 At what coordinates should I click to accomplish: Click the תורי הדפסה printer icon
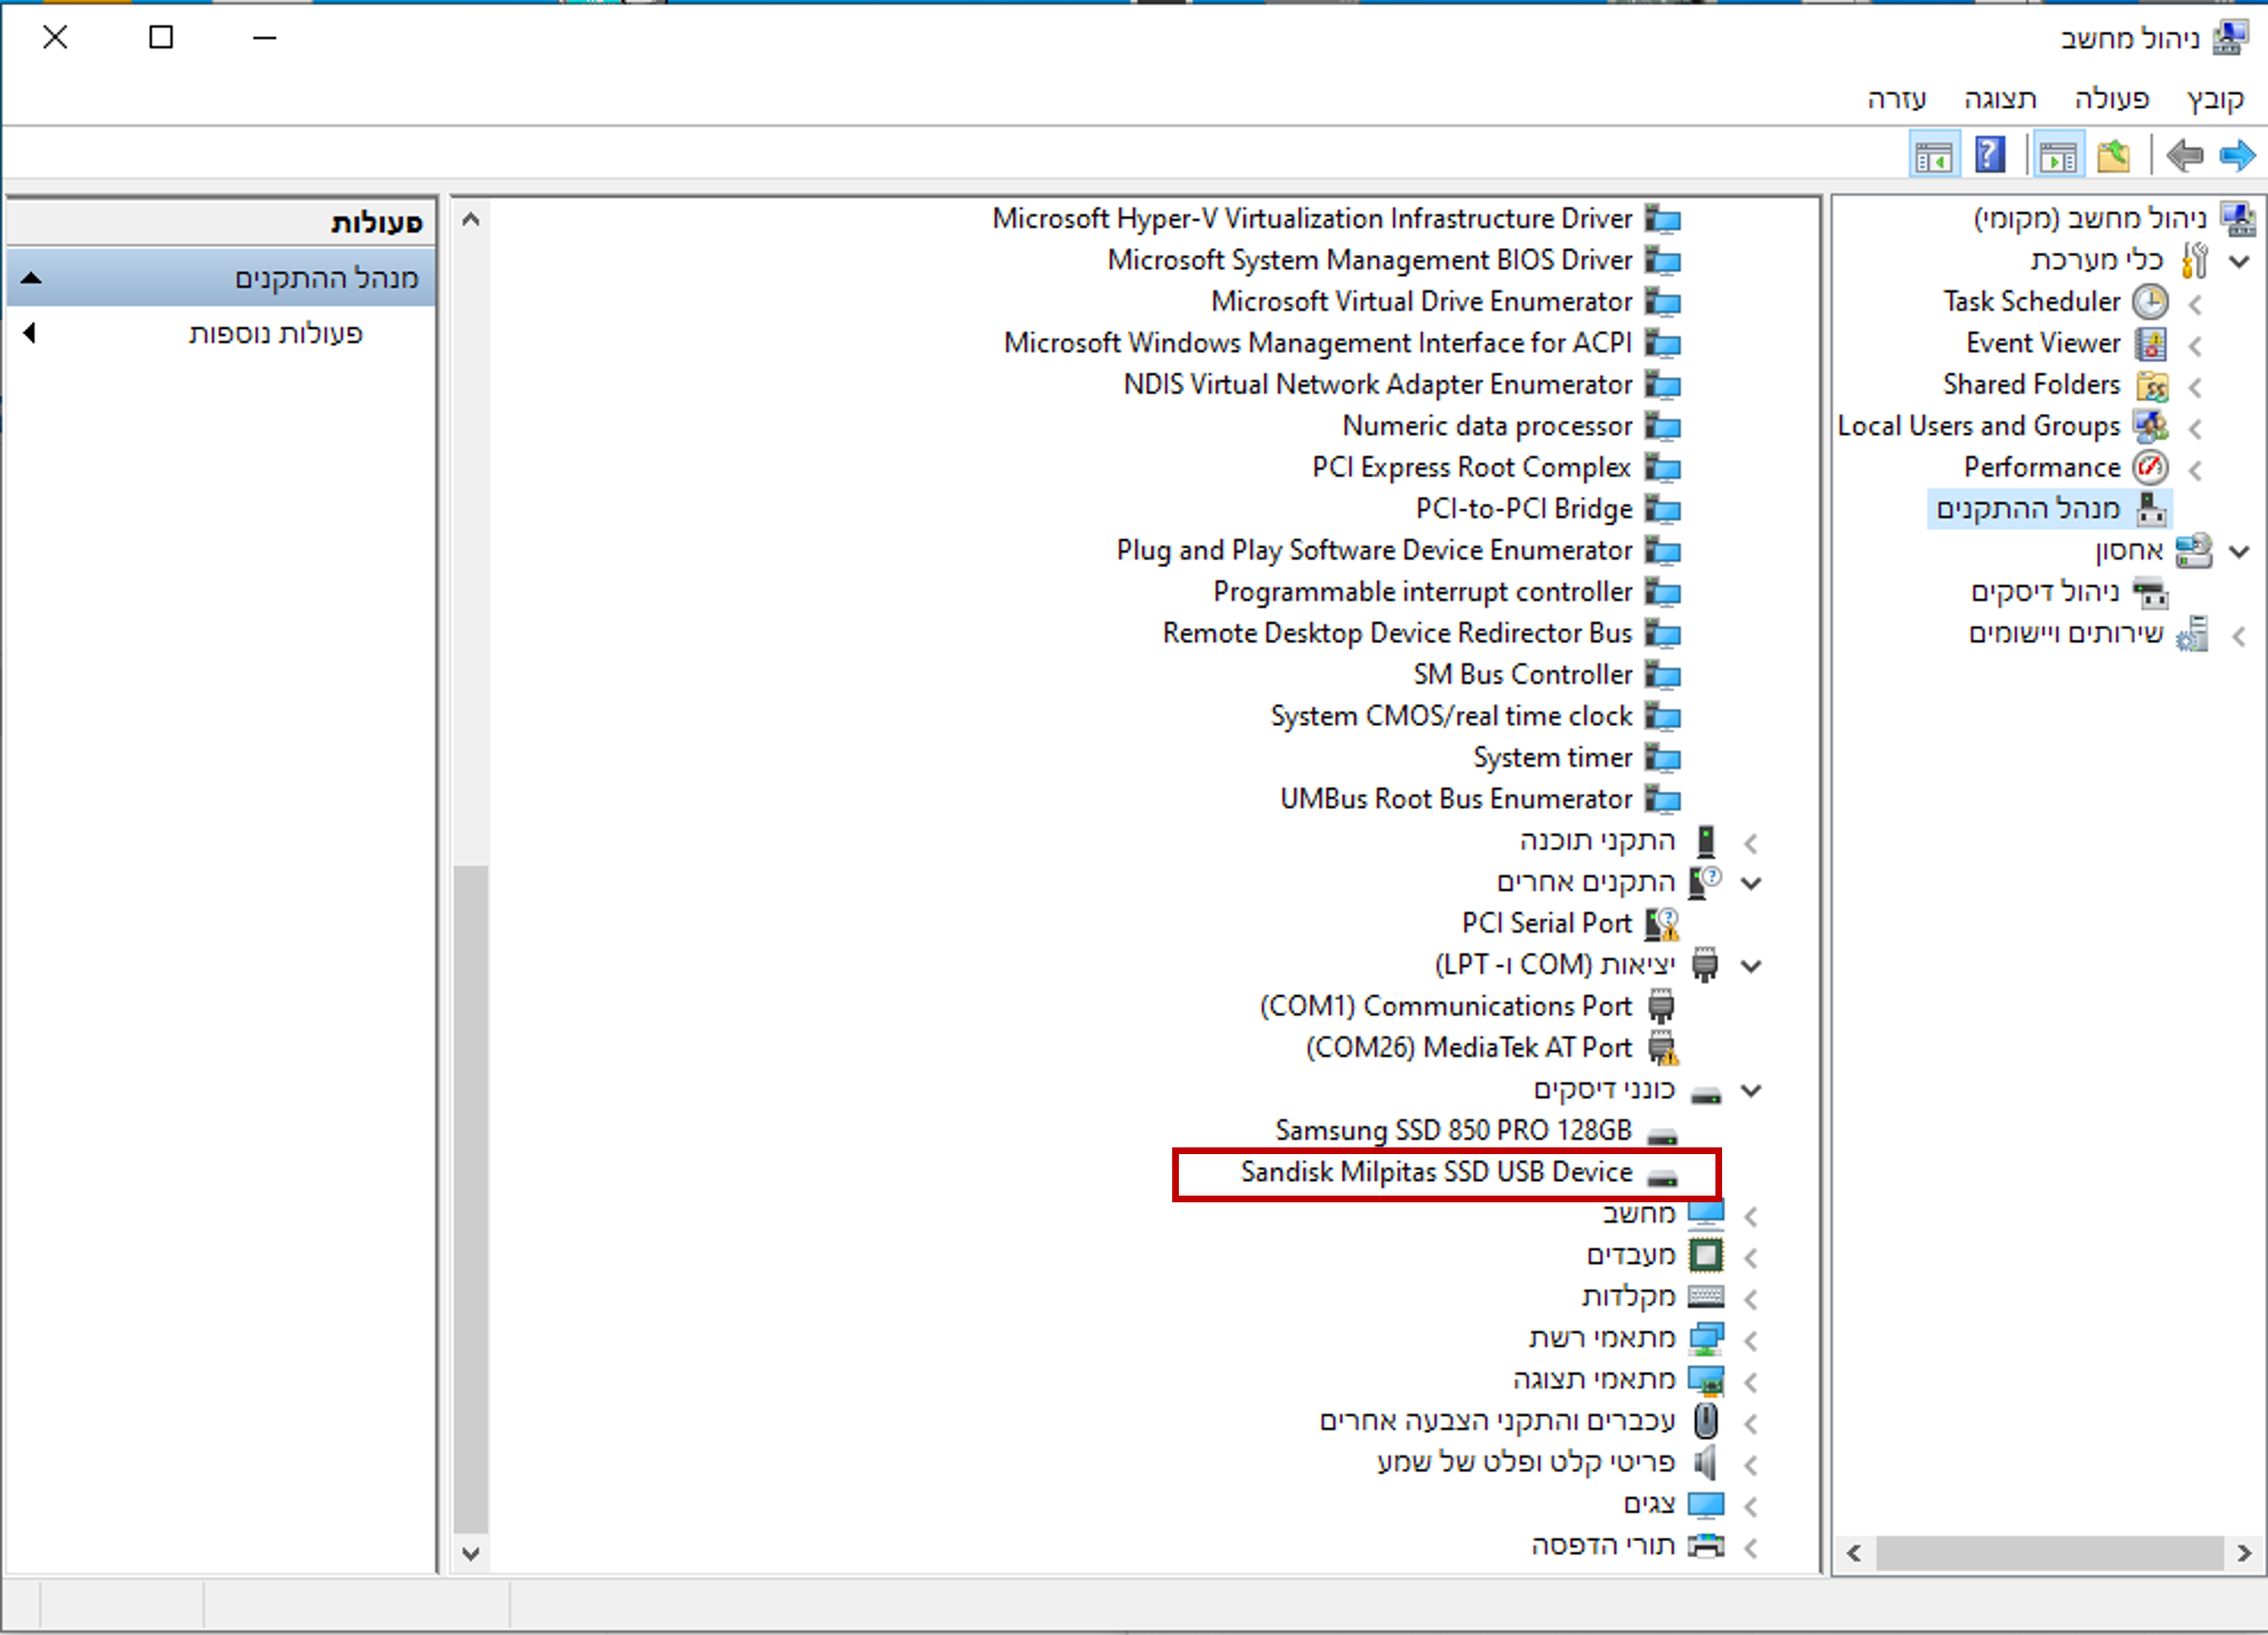(x=1706, y=1546)
